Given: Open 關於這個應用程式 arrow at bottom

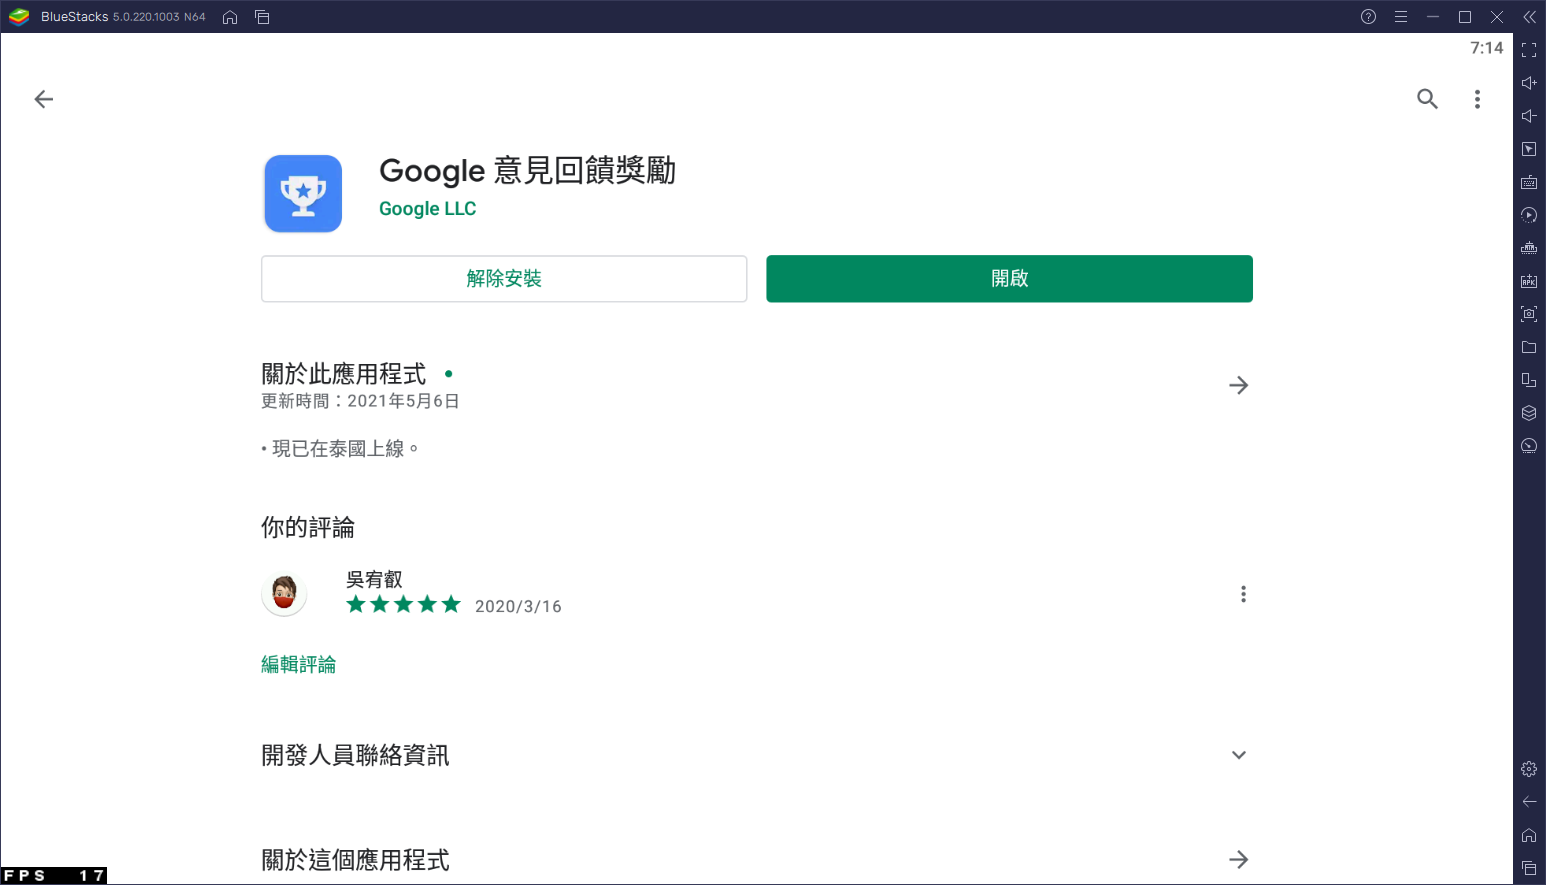Looking at the screenshot, I should (1239, 859).
